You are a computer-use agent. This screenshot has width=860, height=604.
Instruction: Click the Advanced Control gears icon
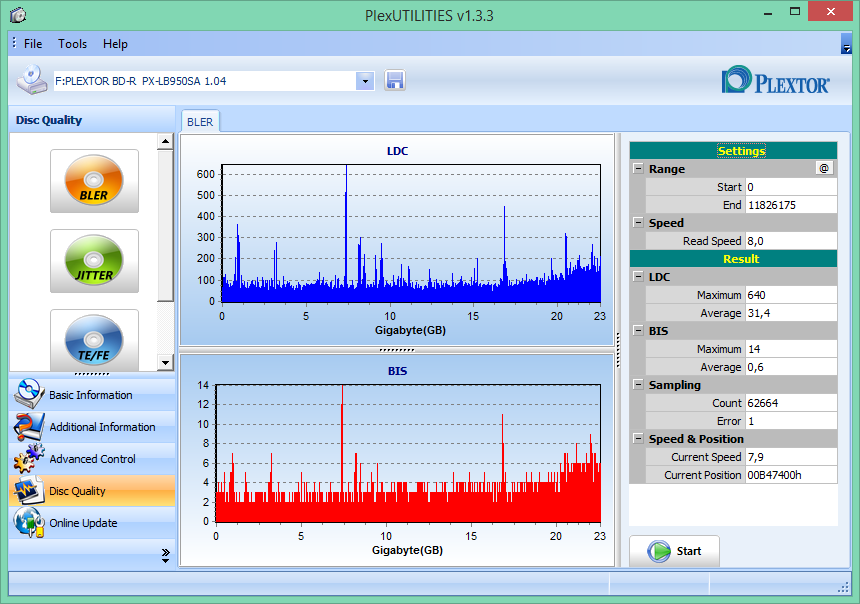pyautogui.click(x=29, y=458)
